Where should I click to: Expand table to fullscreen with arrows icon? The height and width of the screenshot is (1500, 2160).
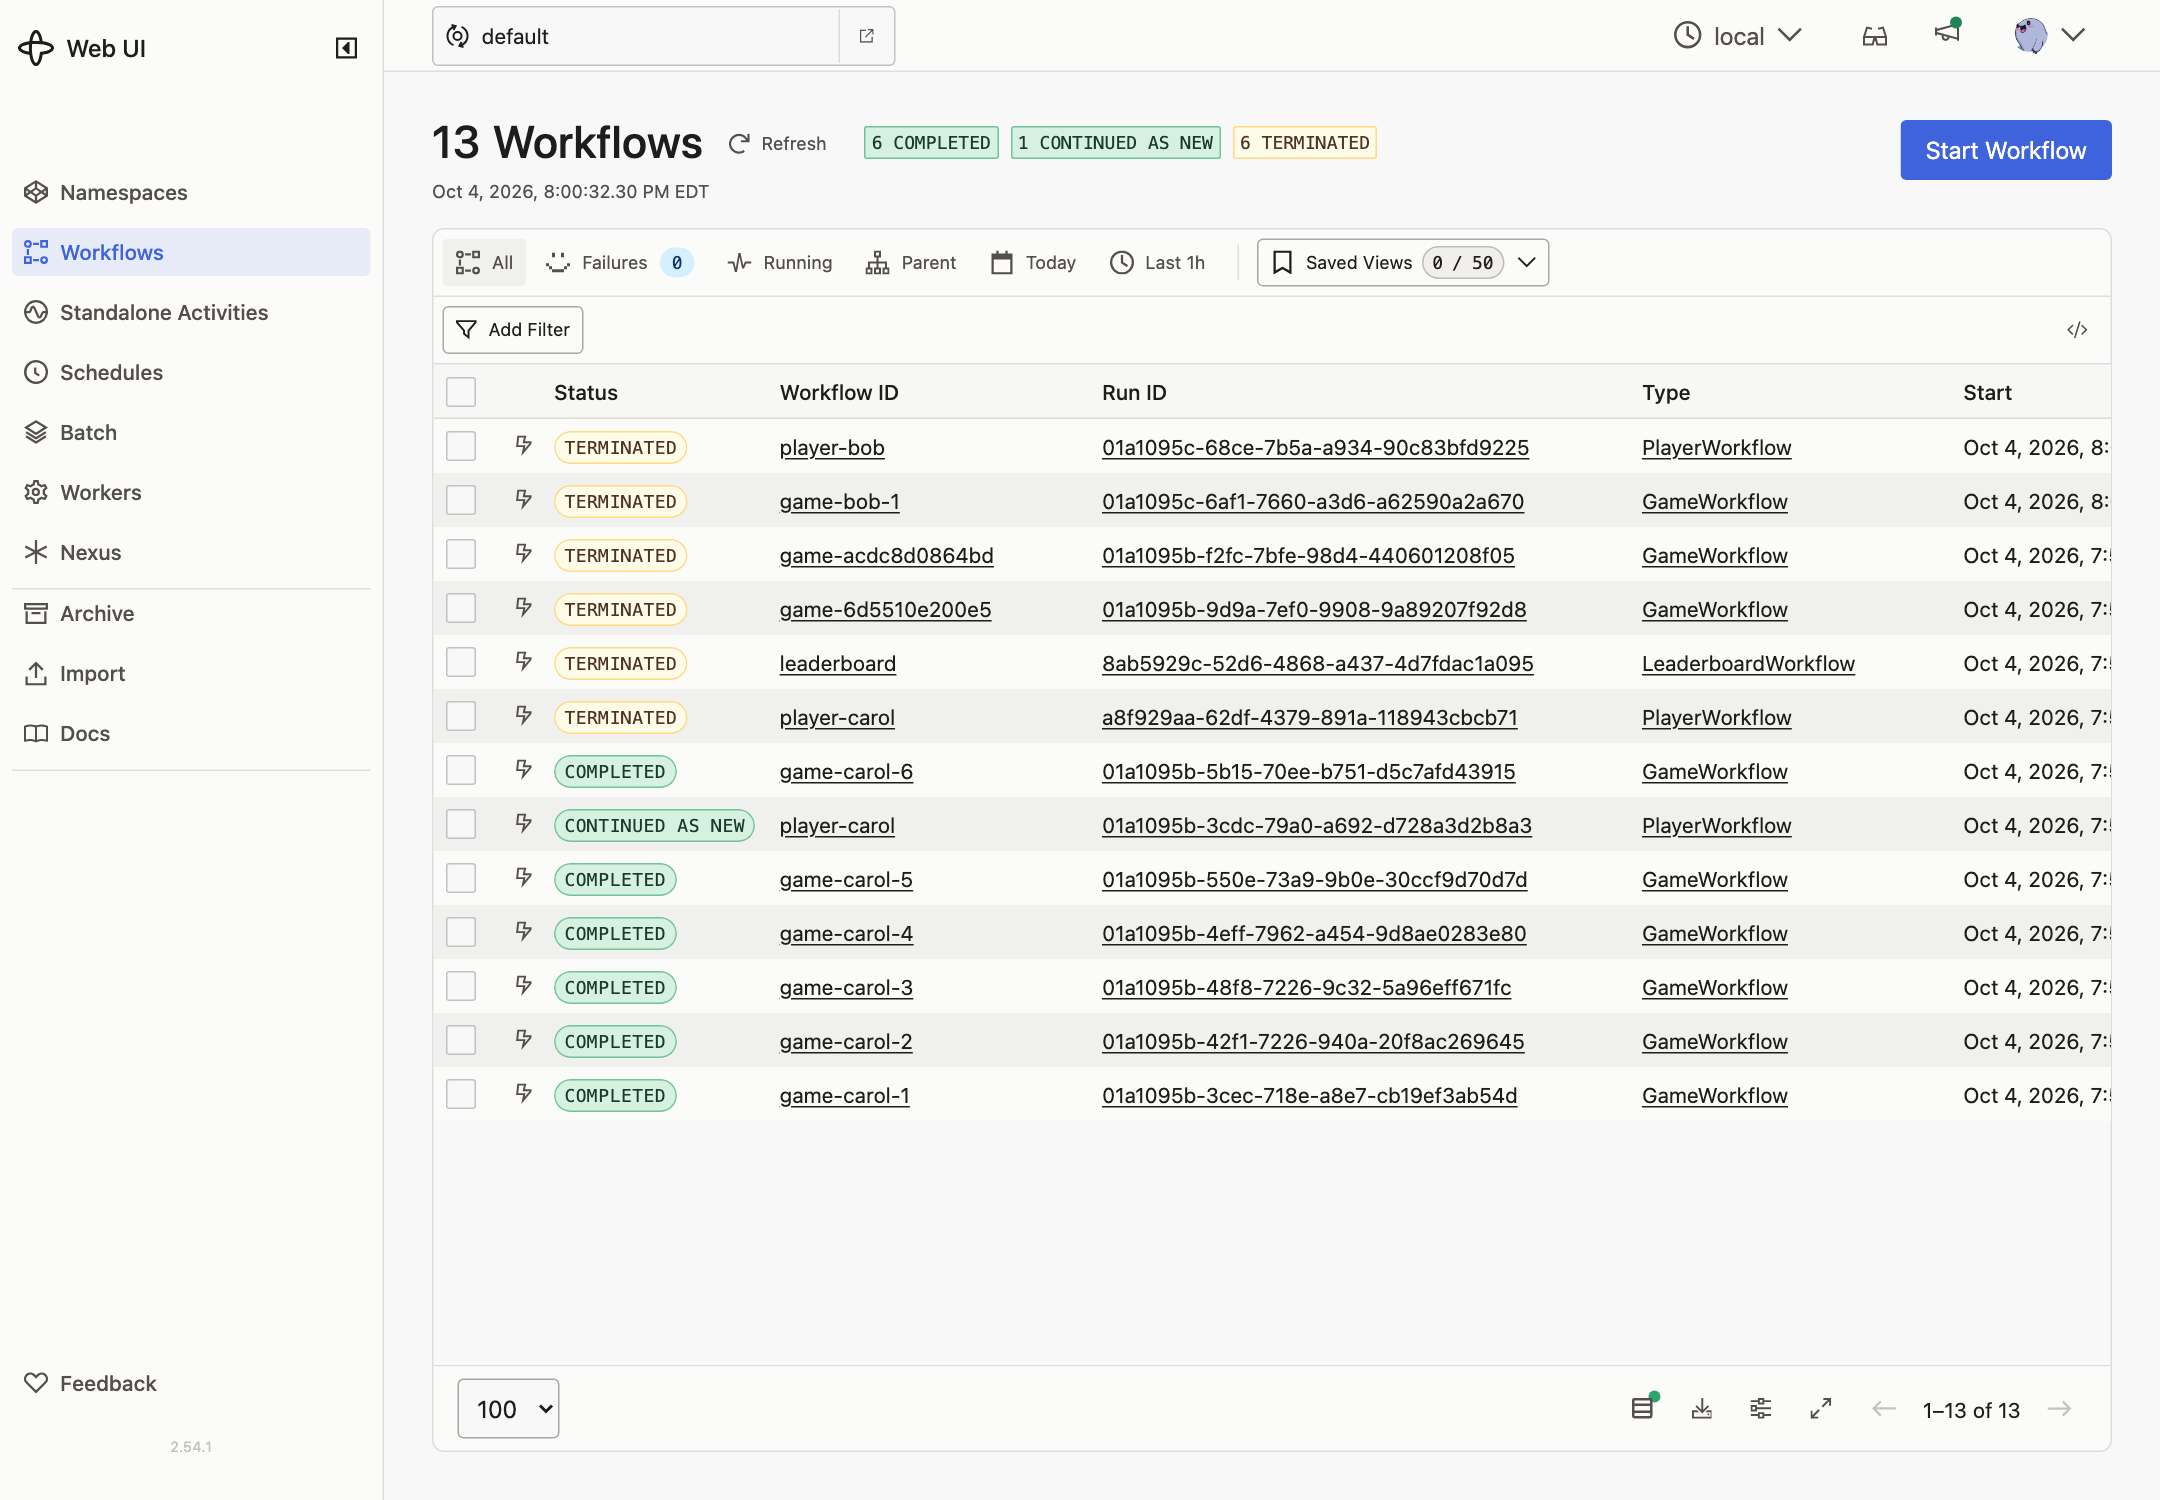1821,1409
